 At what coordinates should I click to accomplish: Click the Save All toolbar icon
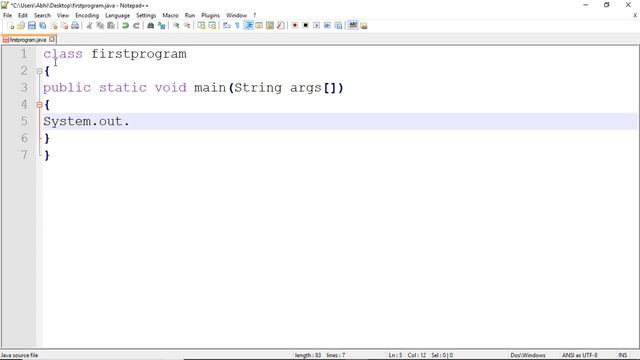(43, 26)
